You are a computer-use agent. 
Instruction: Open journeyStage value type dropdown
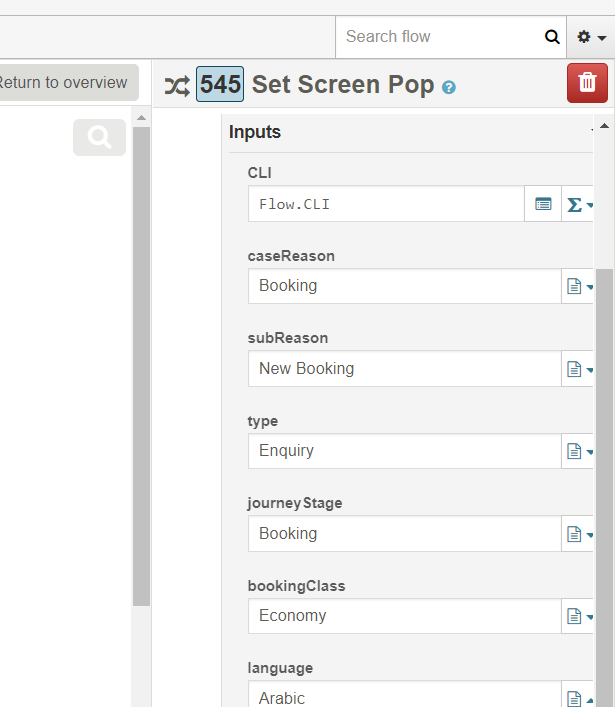579,534
